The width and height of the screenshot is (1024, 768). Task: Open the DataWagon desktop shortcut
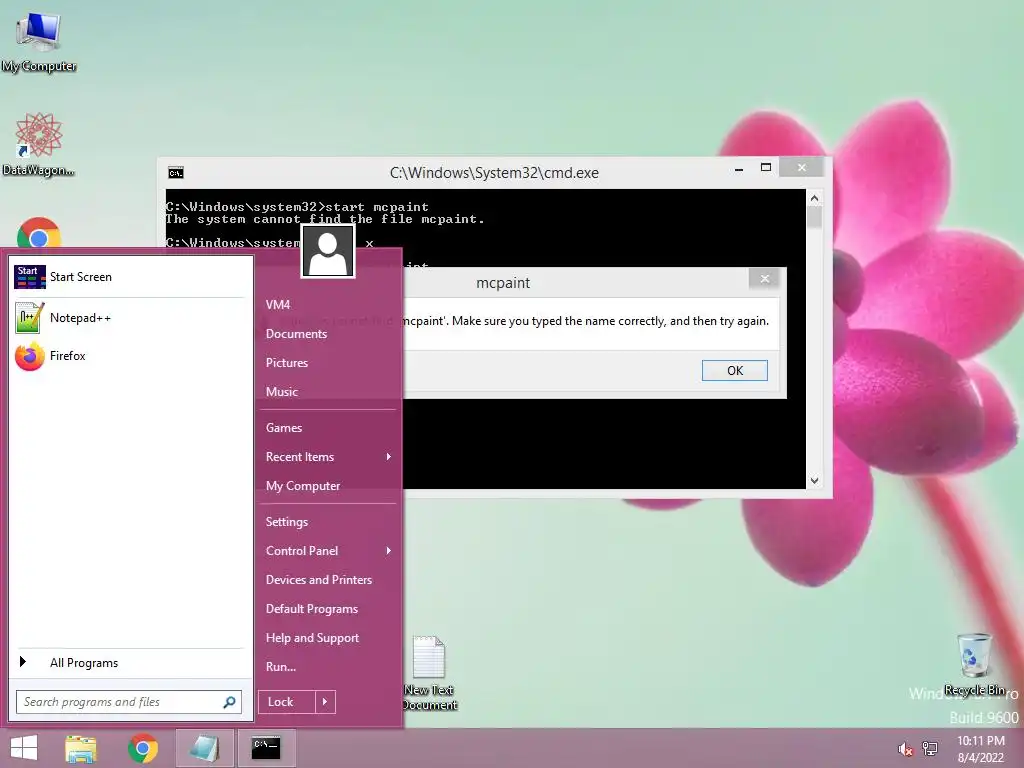point(39,144)
